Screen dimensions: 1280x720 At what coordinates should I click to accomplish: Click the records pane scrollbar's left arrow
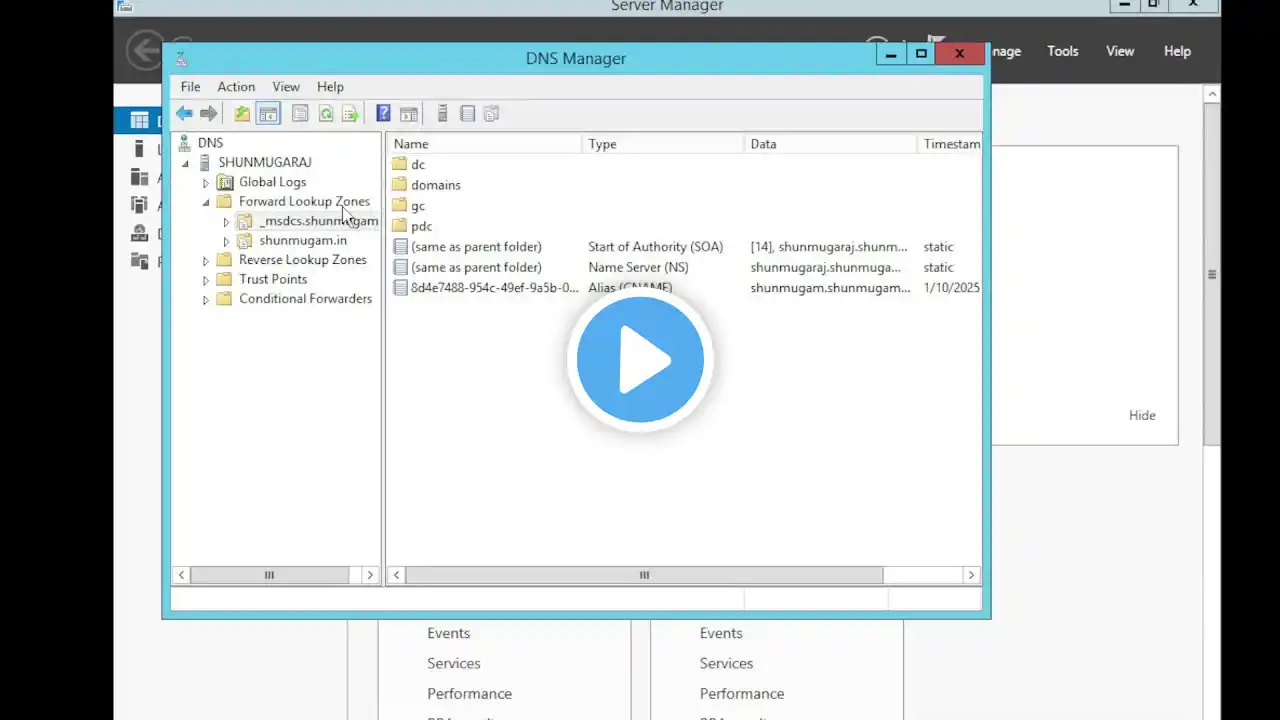click(397, 575)
